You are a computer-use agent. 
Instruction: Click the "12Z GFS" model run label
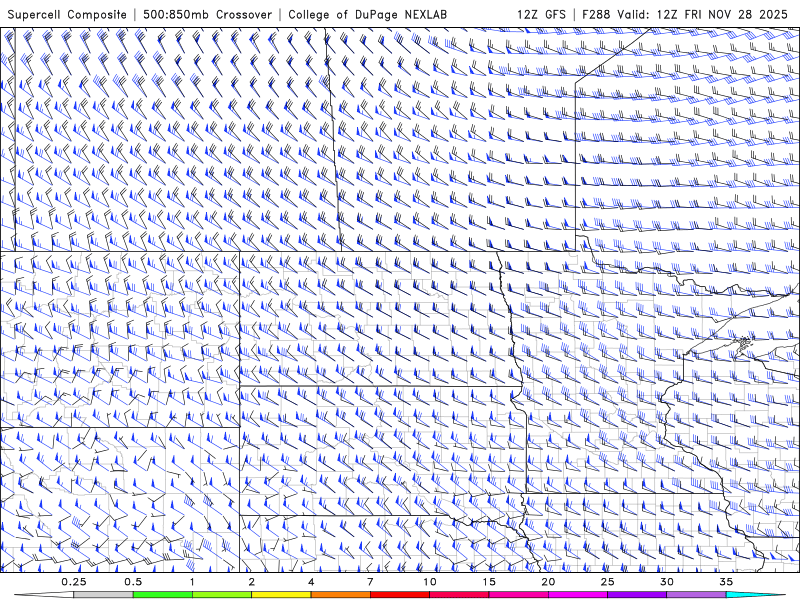(x=541, y=15)
